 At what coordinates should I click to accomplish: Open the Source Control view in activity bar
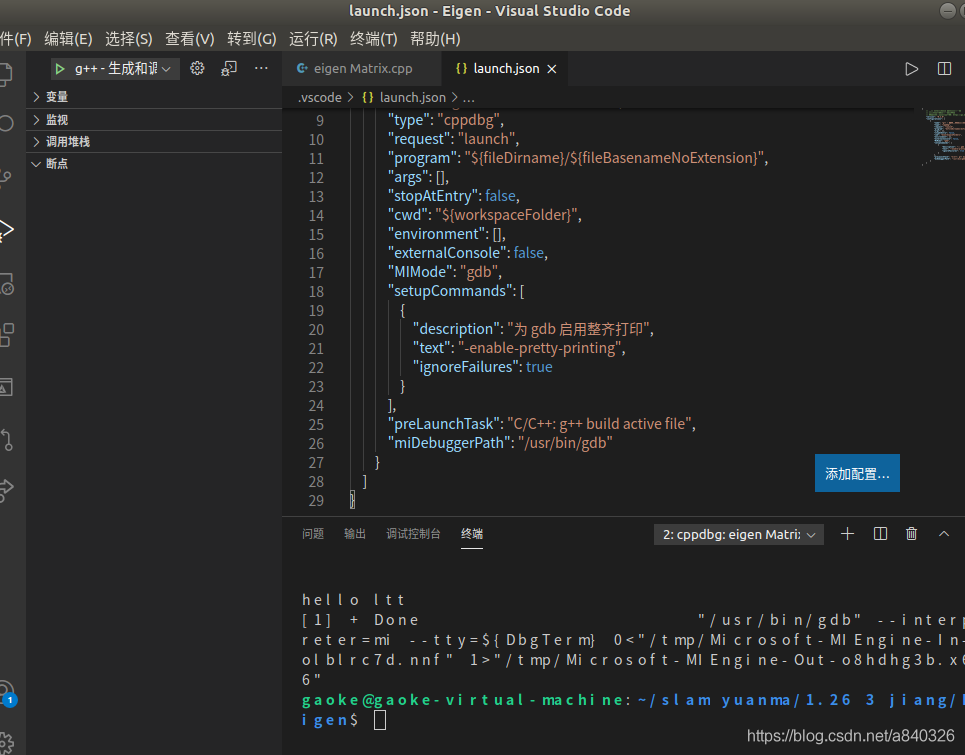6,178
